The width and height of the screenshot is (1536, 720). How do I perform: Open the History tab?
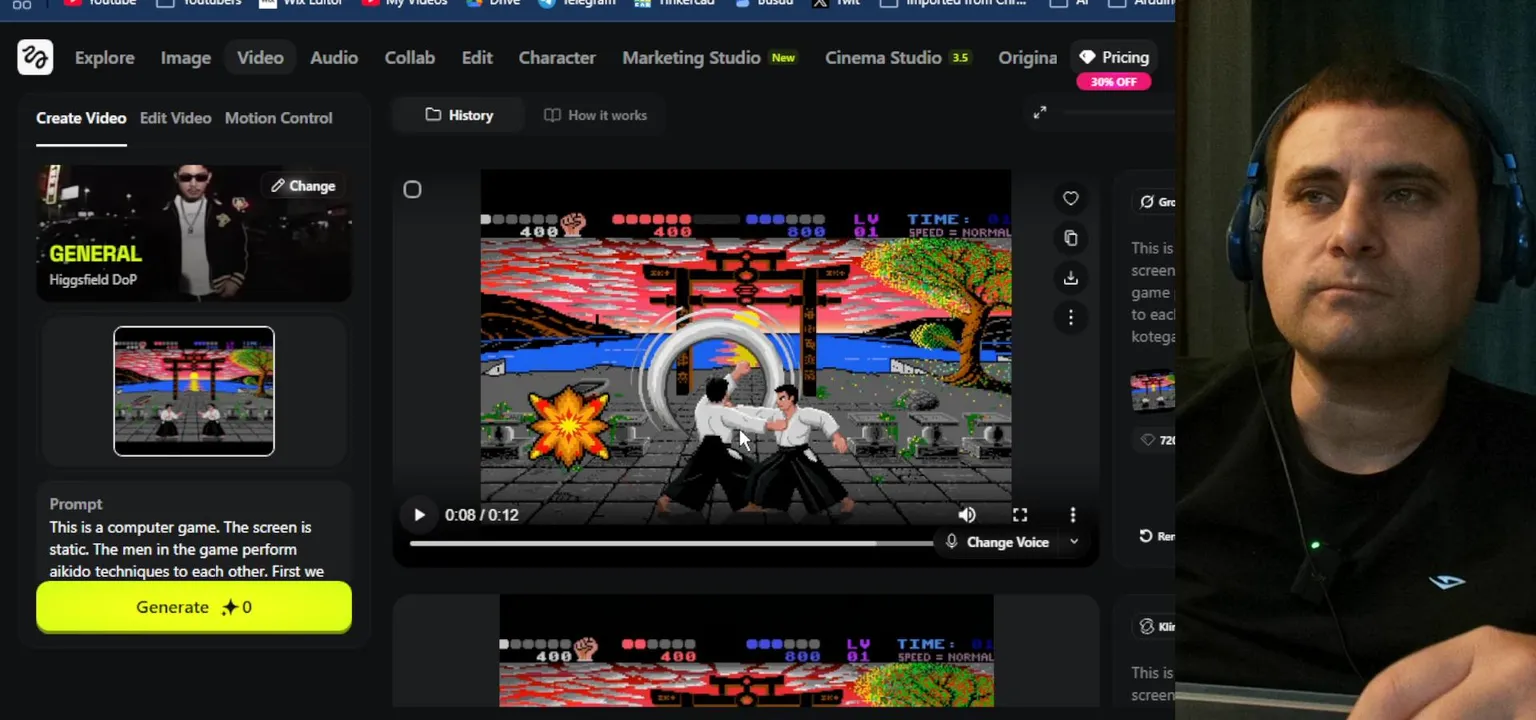pyautogui.click(x=459, y=115)
